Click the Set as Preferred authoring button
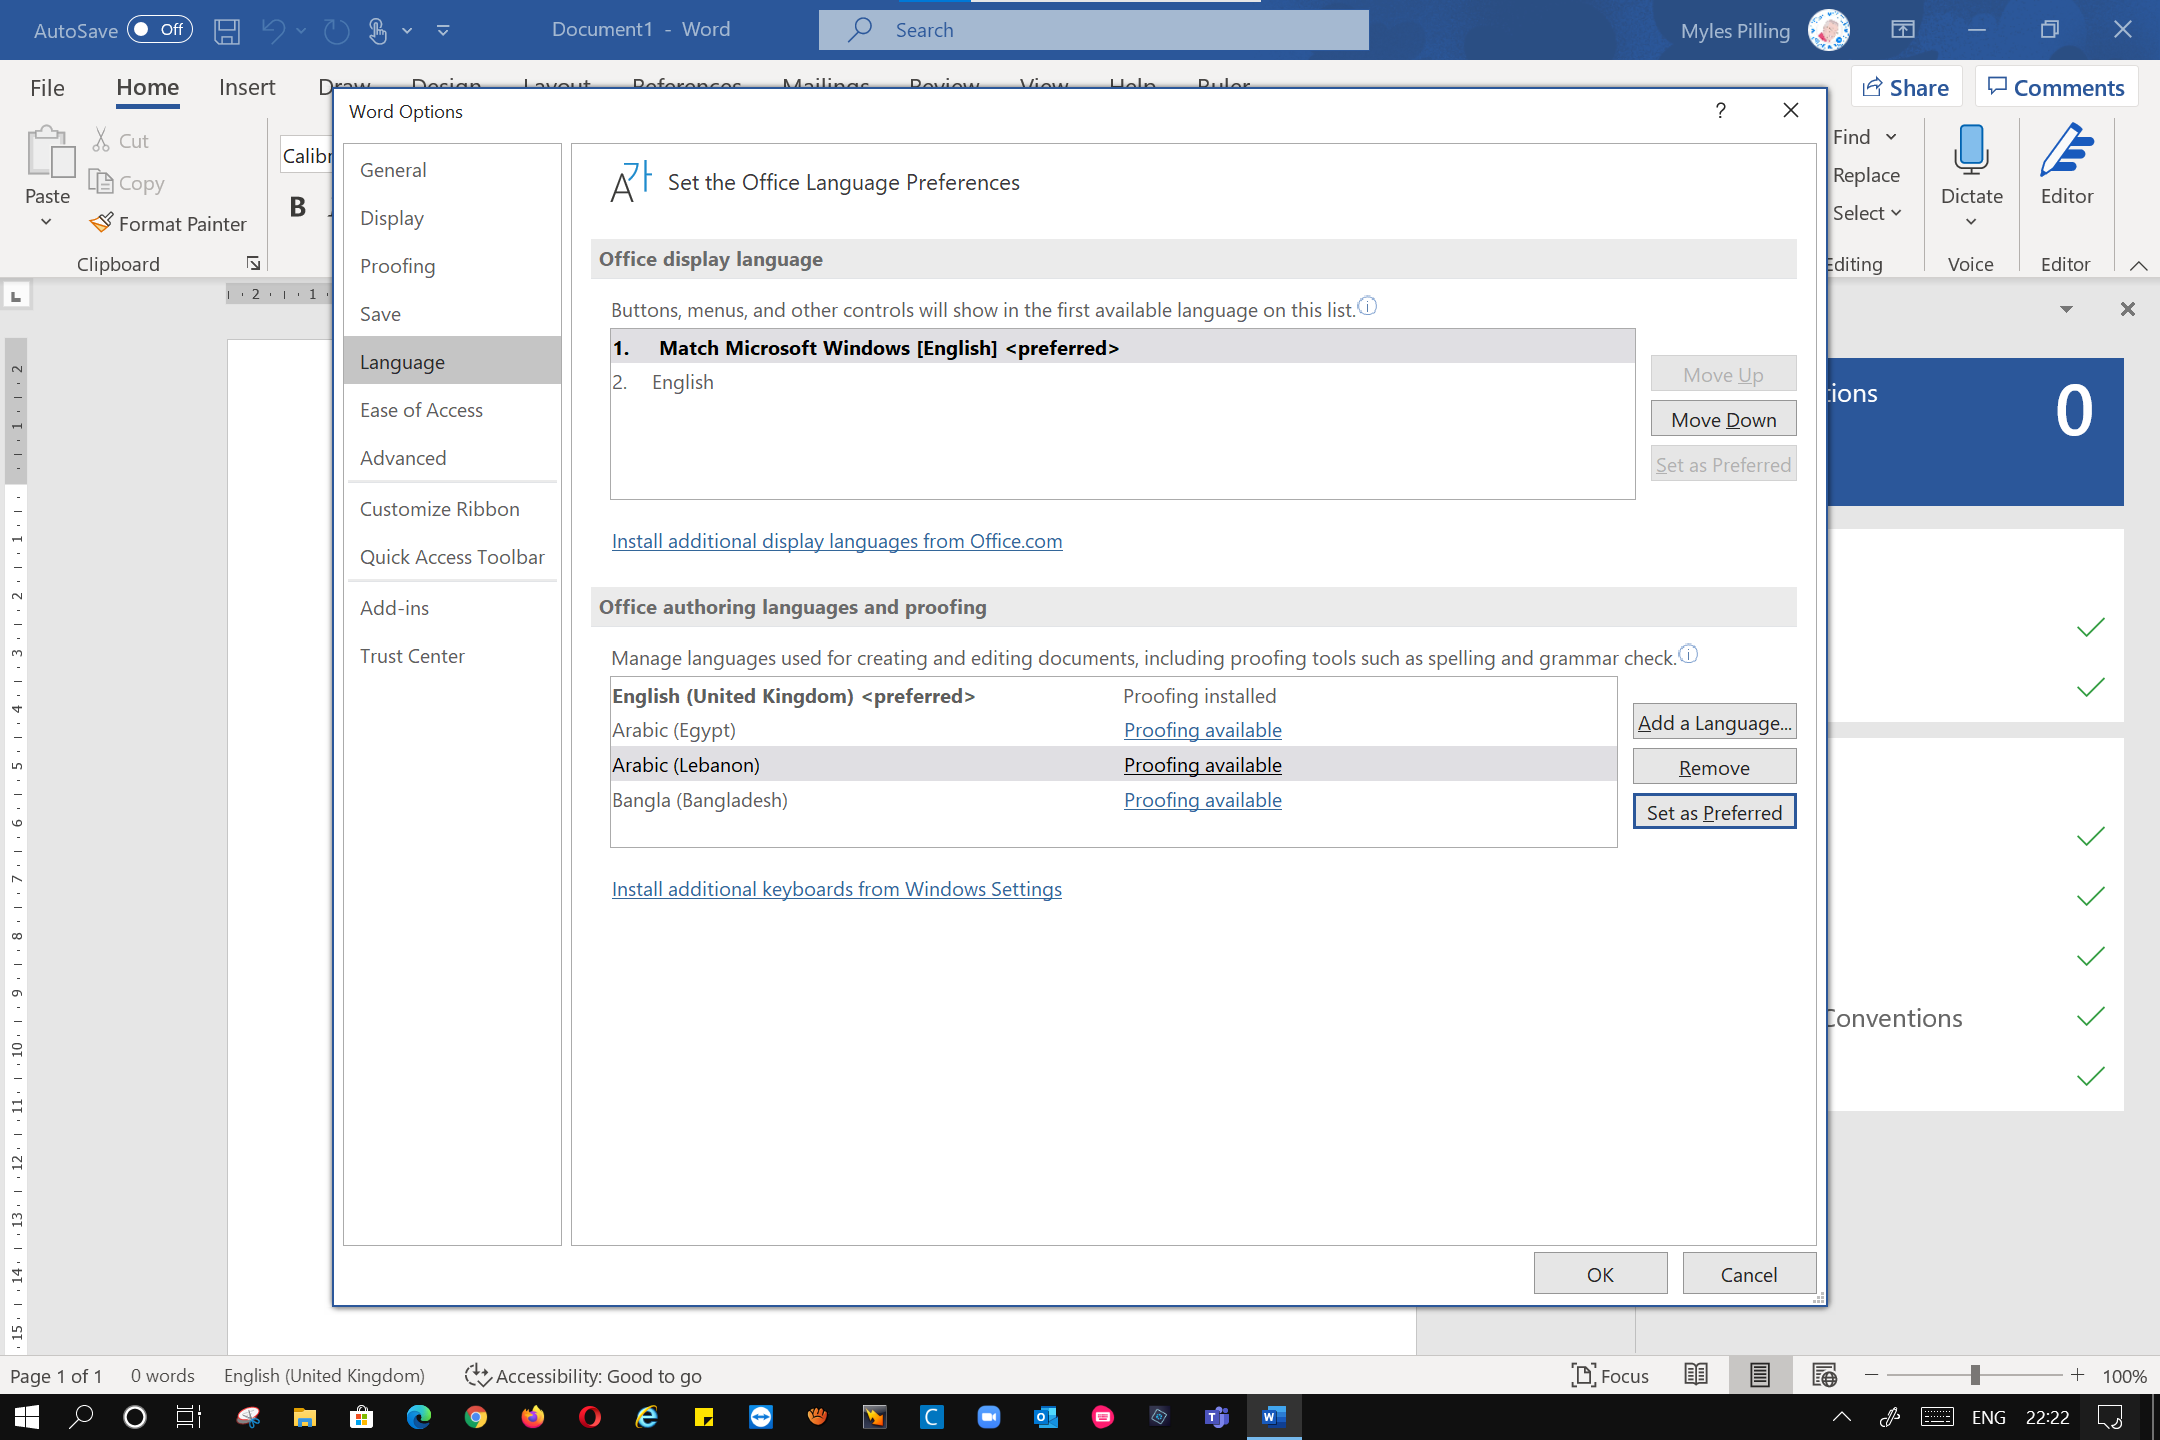 [1714, 812]
